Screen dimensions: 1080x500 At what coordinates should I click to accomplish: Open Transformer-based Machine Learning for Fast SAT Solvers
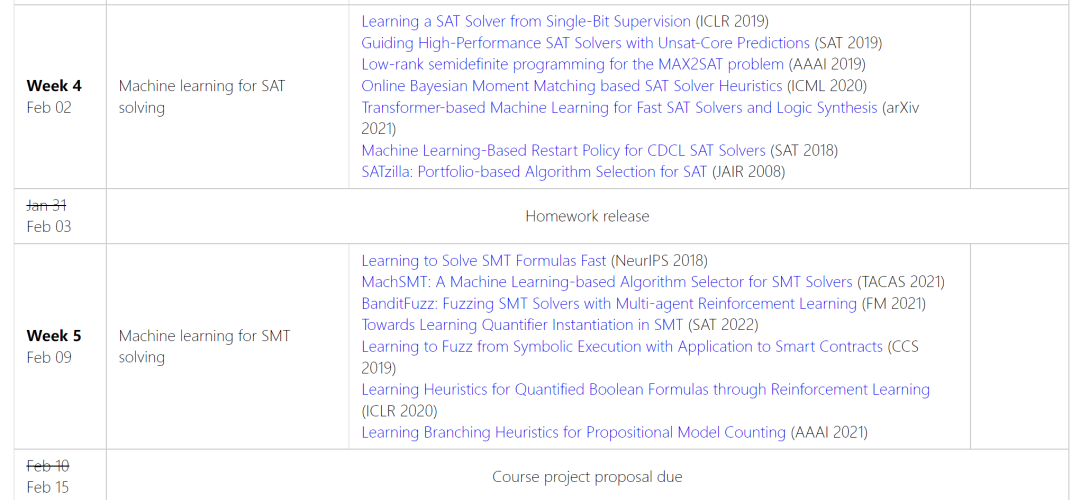click(x=619, y=107)
